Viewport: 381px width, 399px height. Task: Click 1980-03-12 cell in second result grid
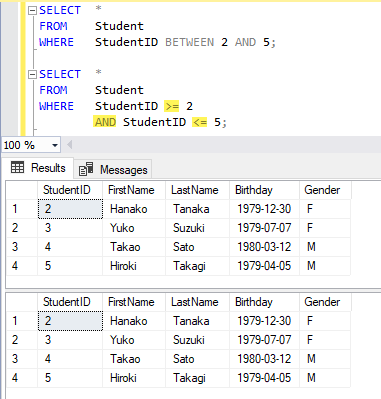(265, 359)
